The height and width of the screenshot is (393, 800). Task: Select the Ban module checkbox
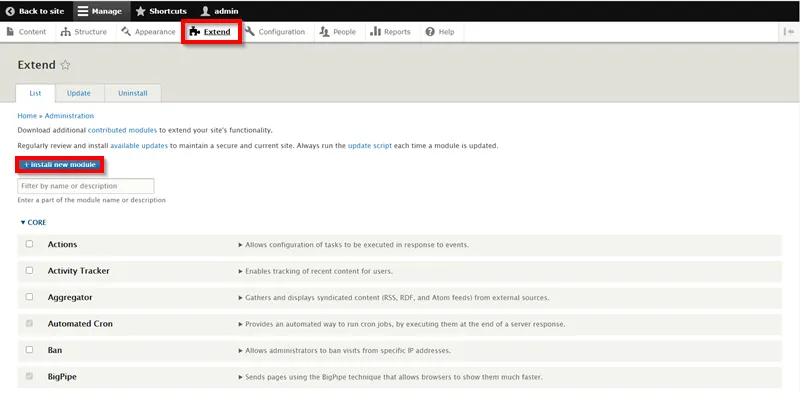pos(30,350)
